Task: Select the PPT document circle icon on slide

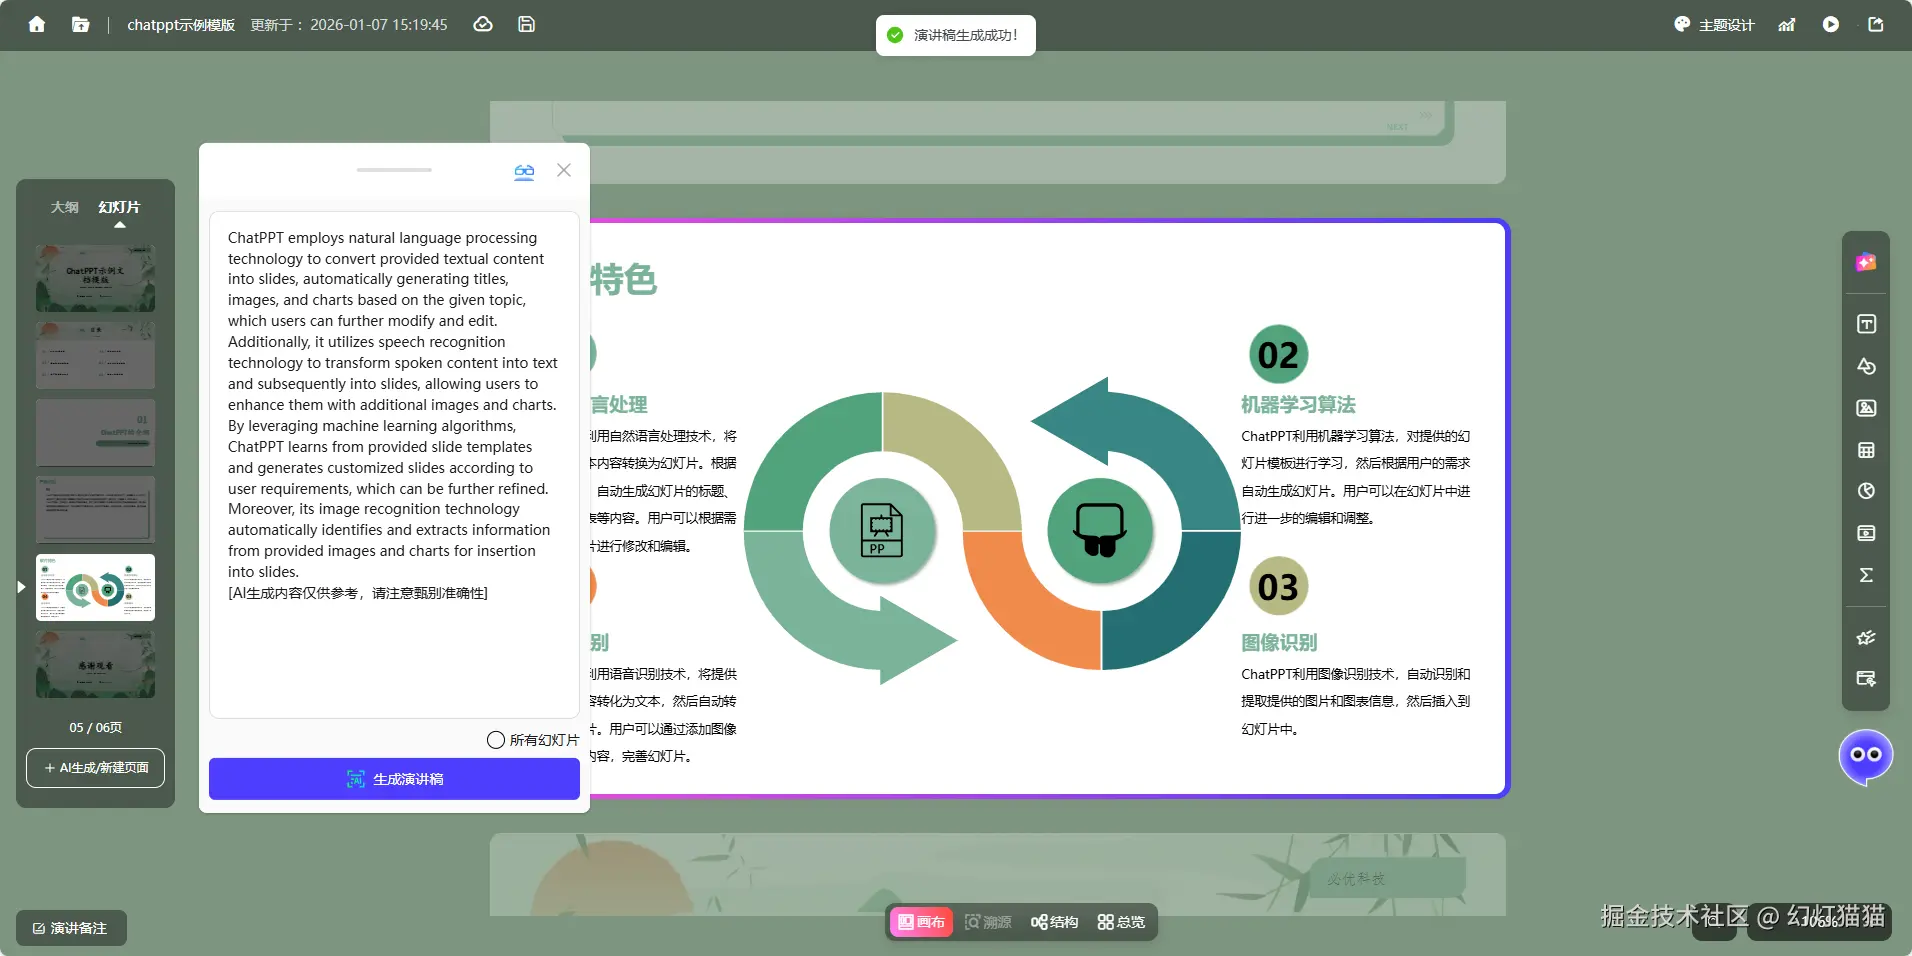Action: (882, 530)
